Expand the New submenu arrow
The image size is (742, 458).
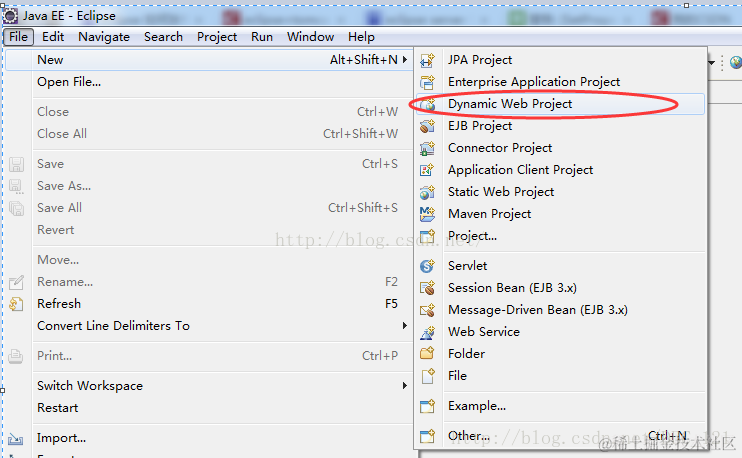[x=405, y=60]
